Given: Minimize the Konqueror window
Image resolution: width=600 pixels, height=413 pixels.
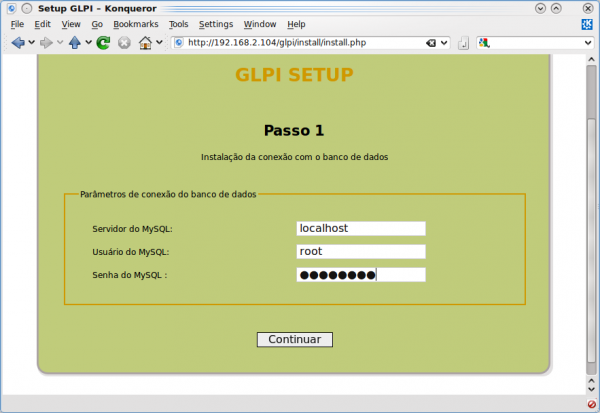Looking at the screenshot, I should point(540,8).
